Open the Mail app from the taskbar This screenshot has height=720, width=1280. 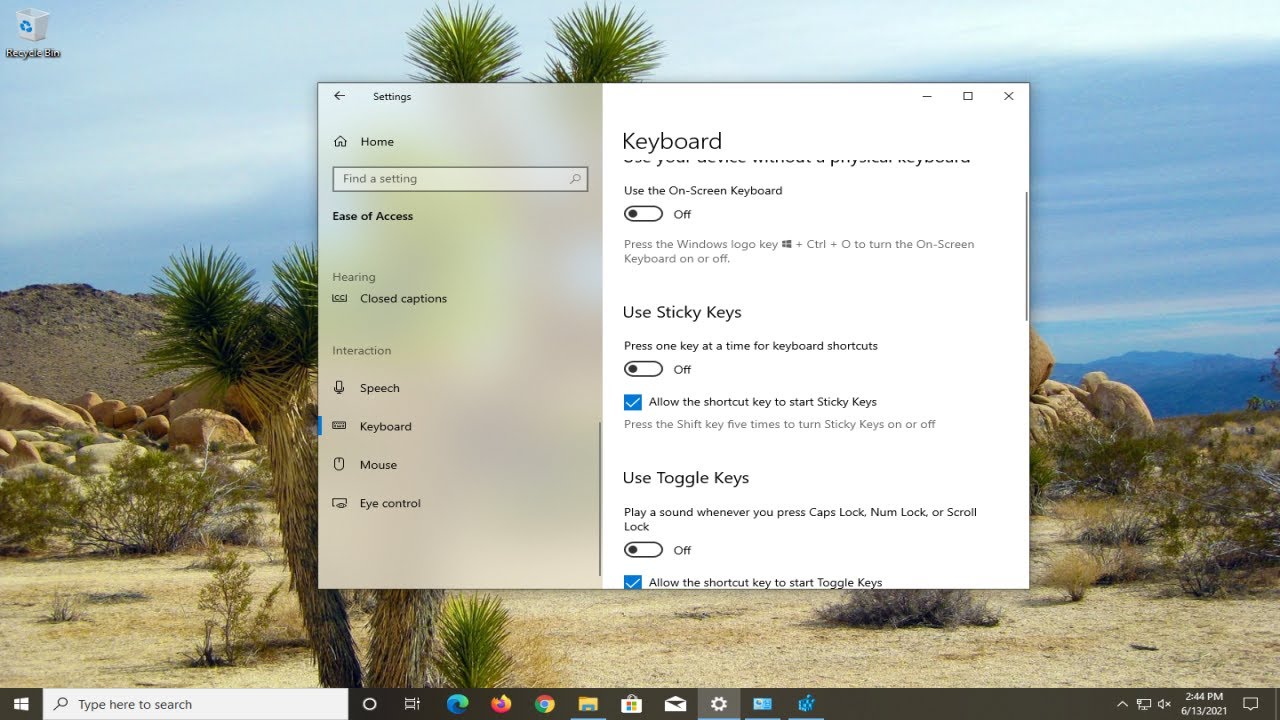coord(675,704)
